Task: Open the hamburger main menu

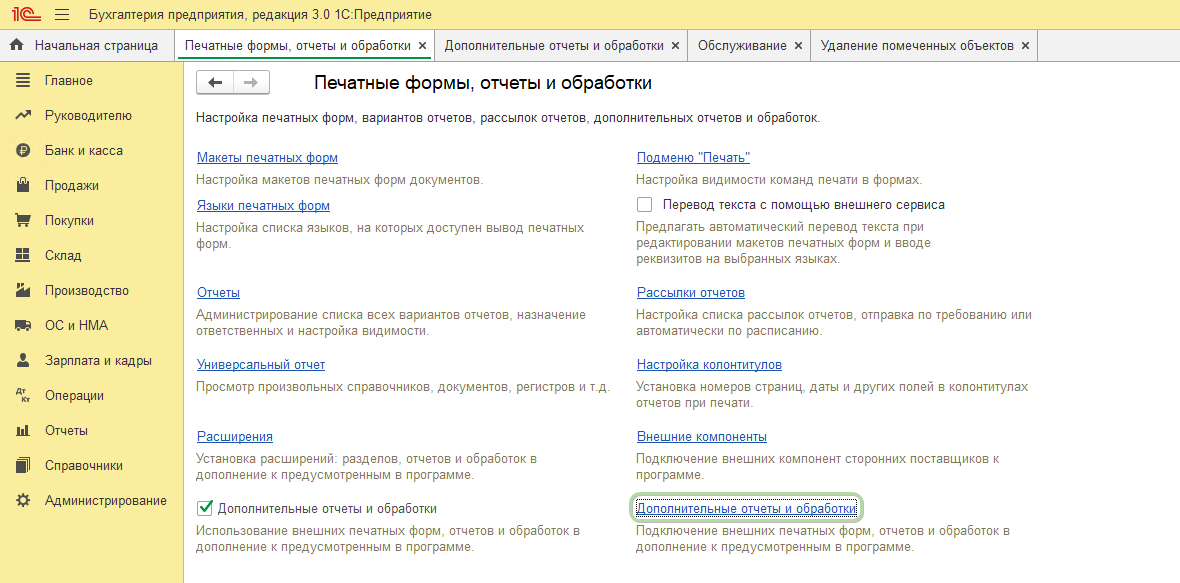Action: click(62, 14)
